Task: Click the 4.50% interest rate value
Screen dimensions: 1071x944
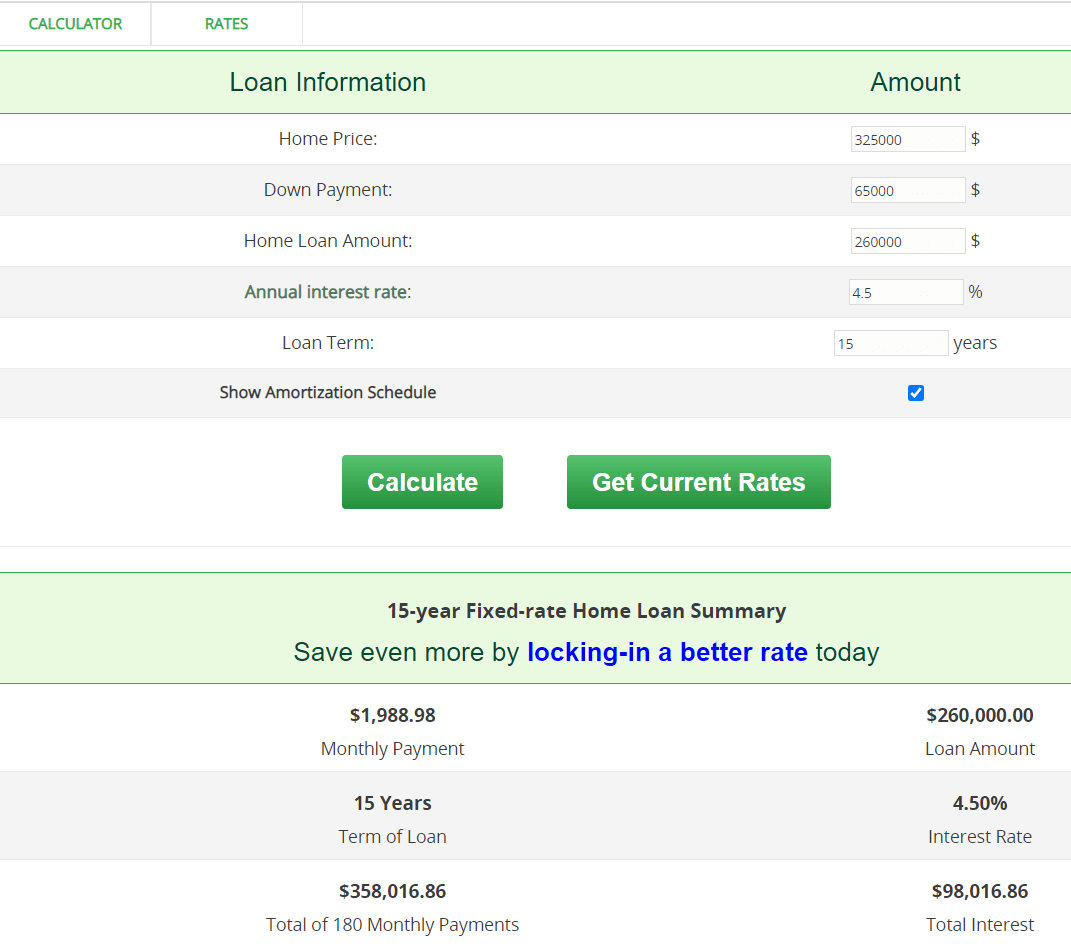Action: 979,803
